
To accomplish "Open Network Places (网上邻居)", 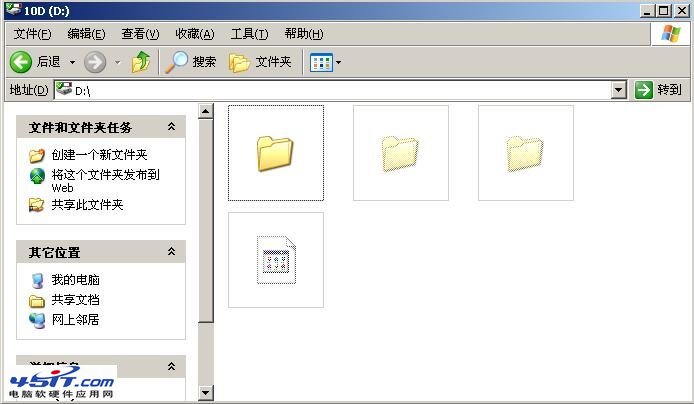I will pos(75,320).
